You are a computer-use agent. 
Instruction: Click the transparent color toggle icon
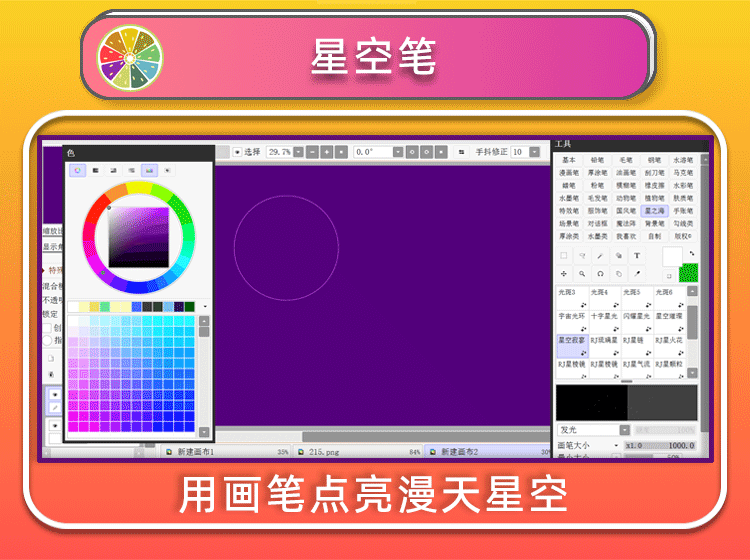(669, 276)
